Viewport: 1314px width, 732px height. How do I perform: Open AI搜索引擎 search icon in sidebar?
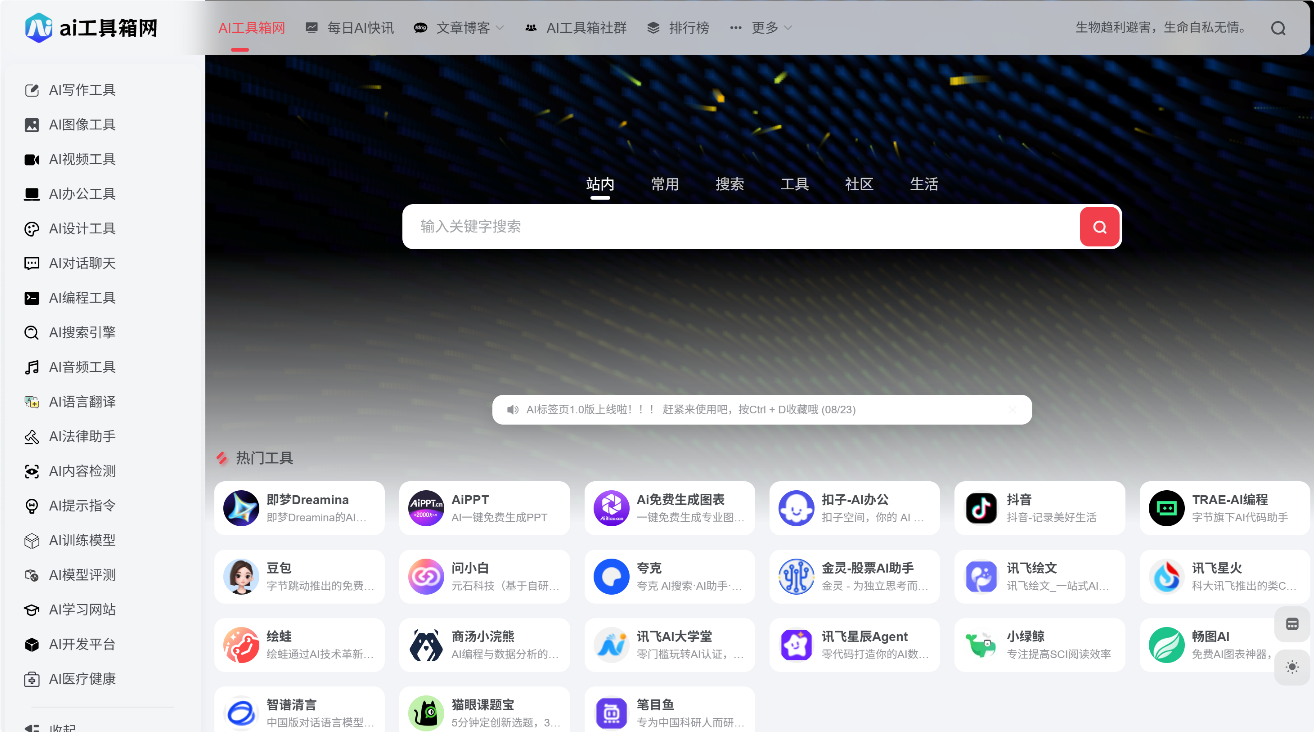click(x=31, y=333)
